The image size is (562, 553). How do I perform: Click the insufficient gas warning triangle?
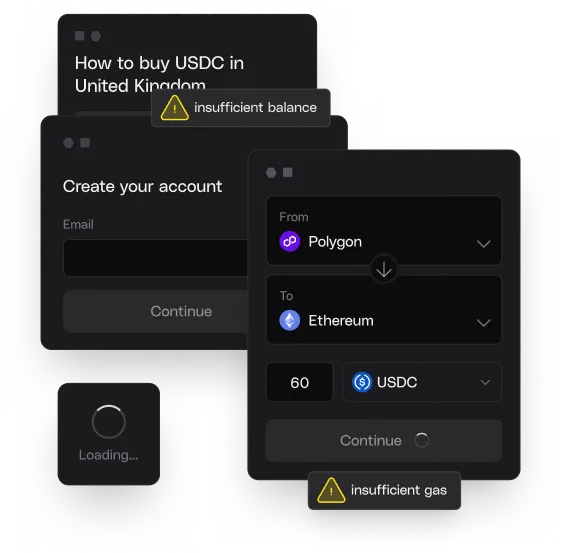coord(331,491)
